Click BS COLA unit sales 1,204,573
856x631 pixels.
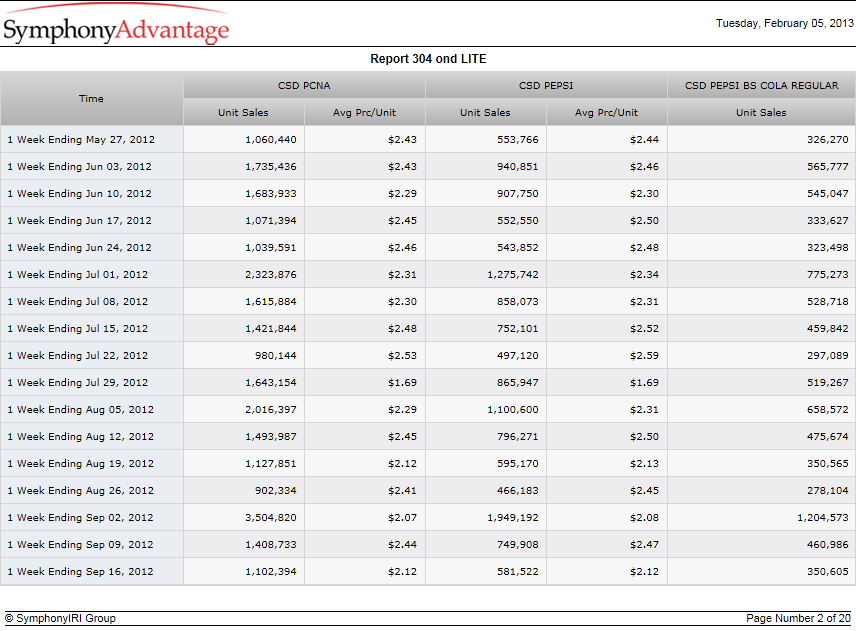[x=823, y=517]
